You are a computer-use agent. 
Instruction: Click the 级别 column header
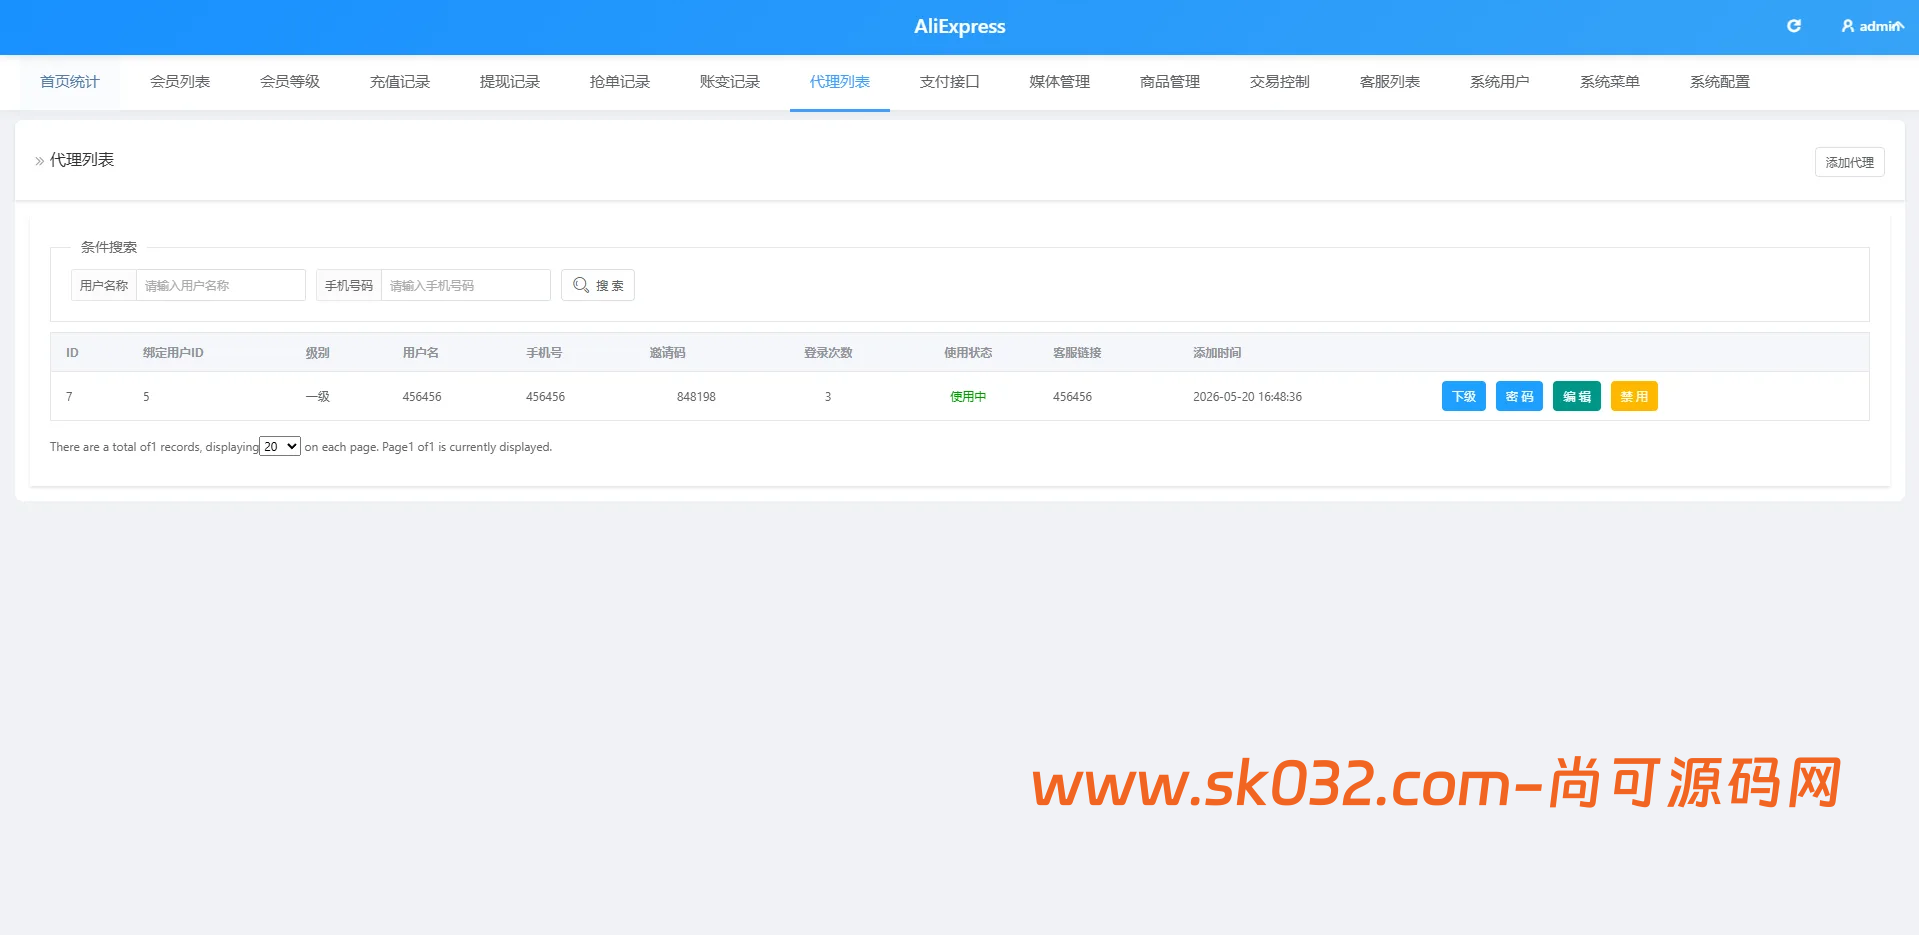(x=317, y=353)
